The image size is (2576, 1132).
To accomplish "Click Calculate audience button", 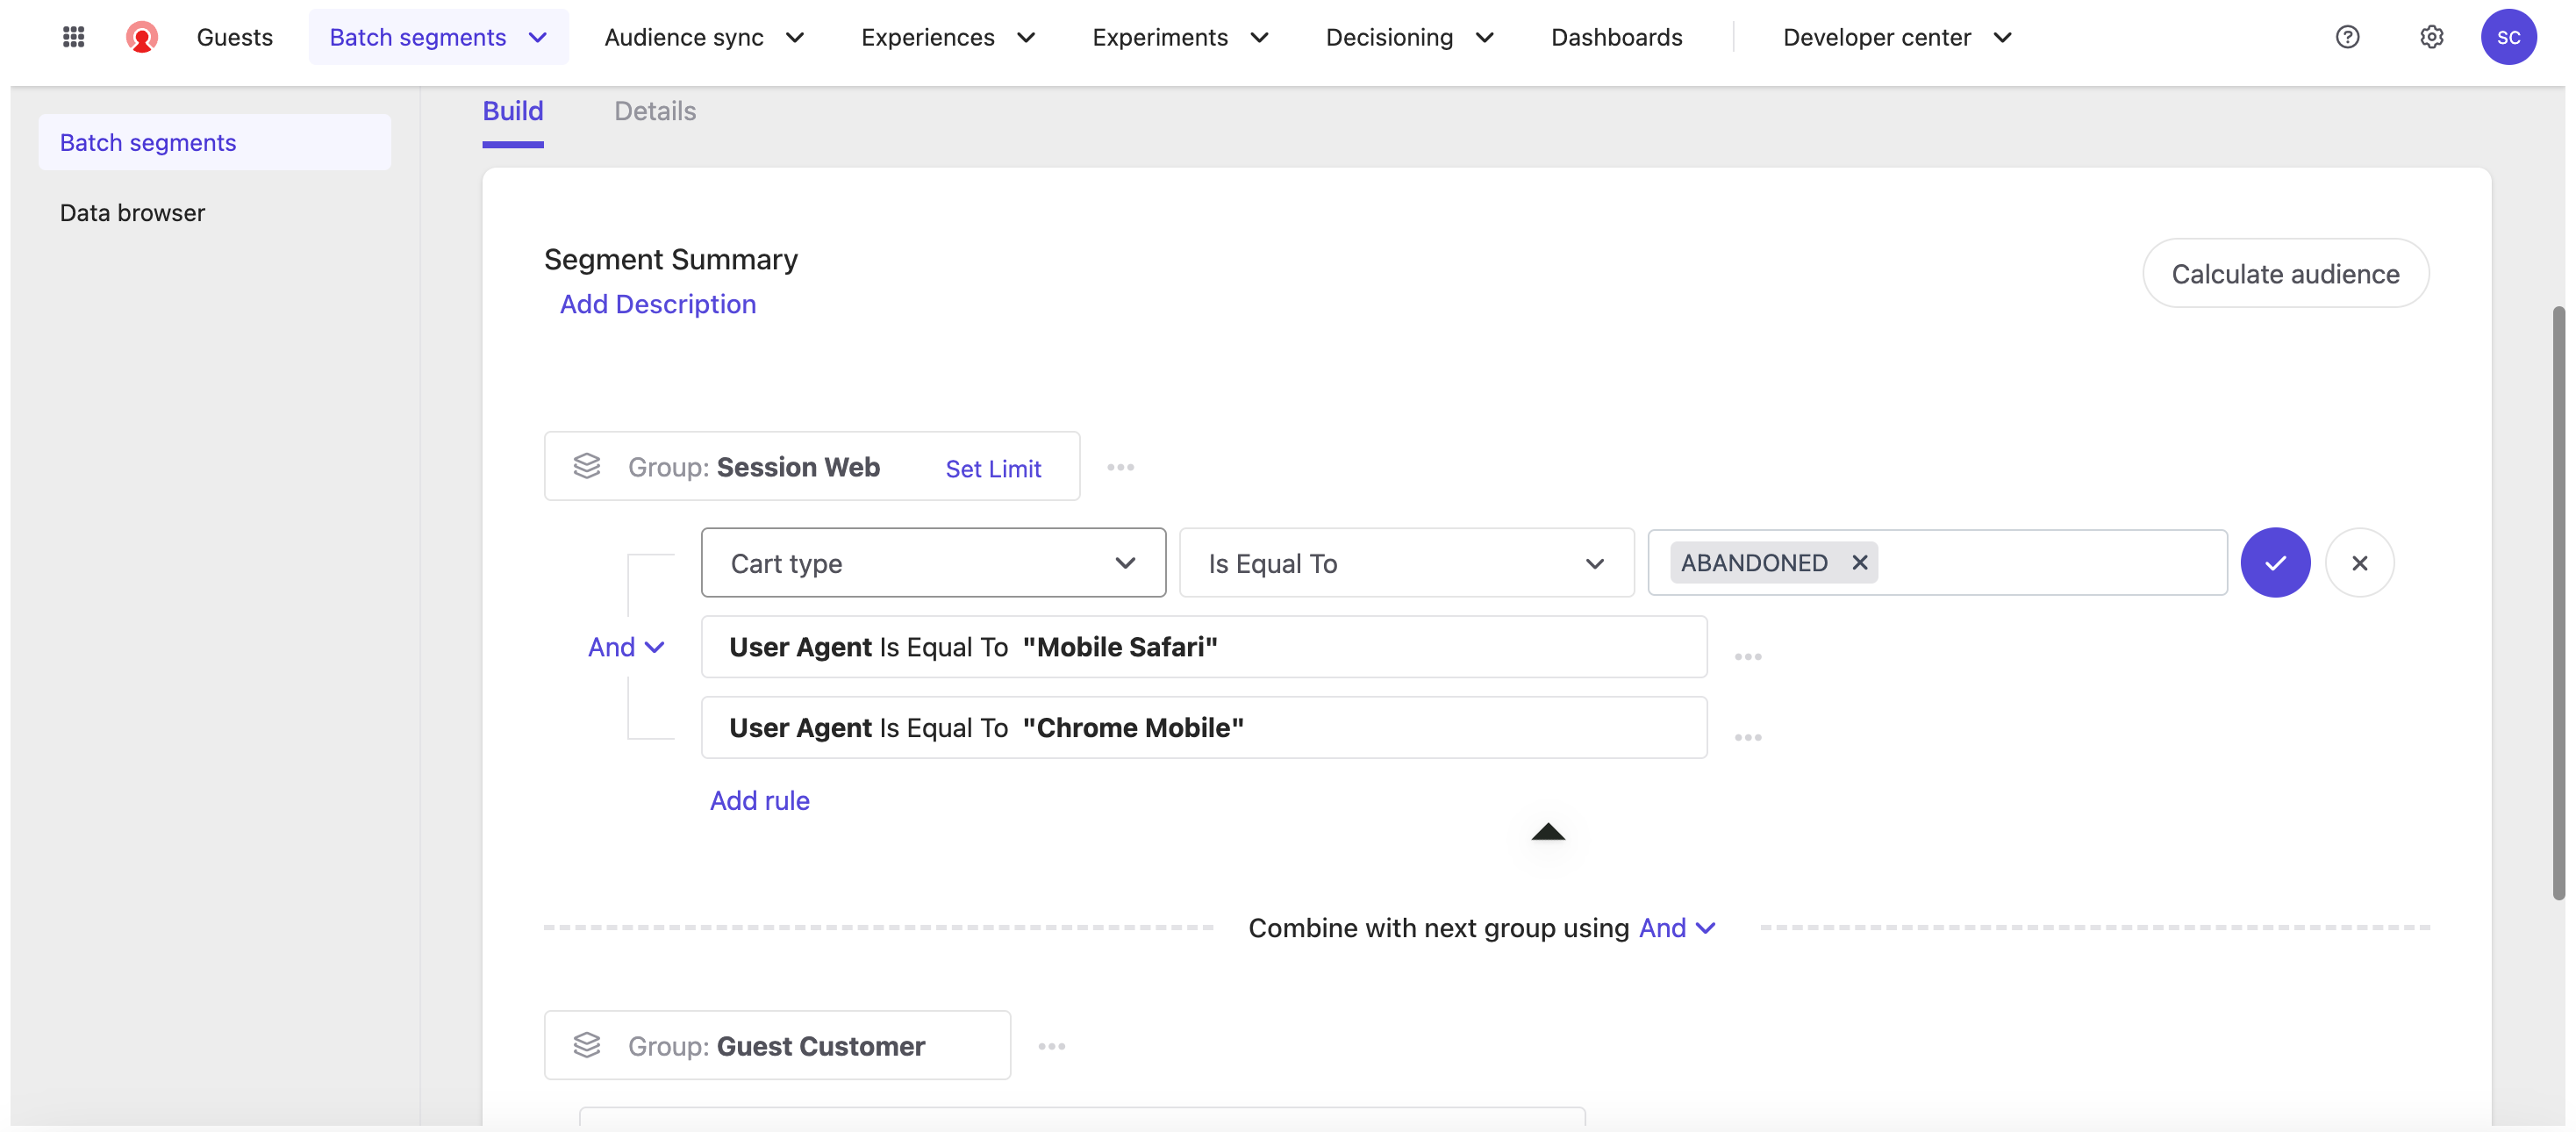I will click(x=2284, y=273).
